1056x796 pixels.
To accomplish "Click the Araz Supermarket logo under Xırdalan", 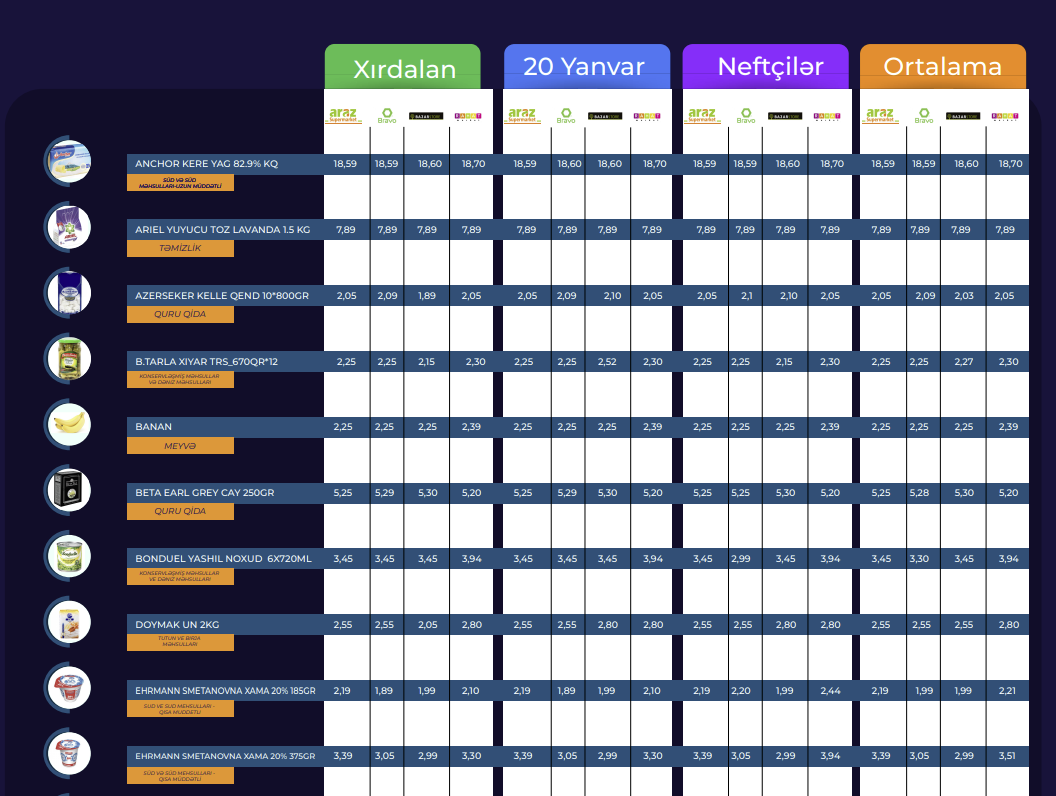I will [344, 116].
